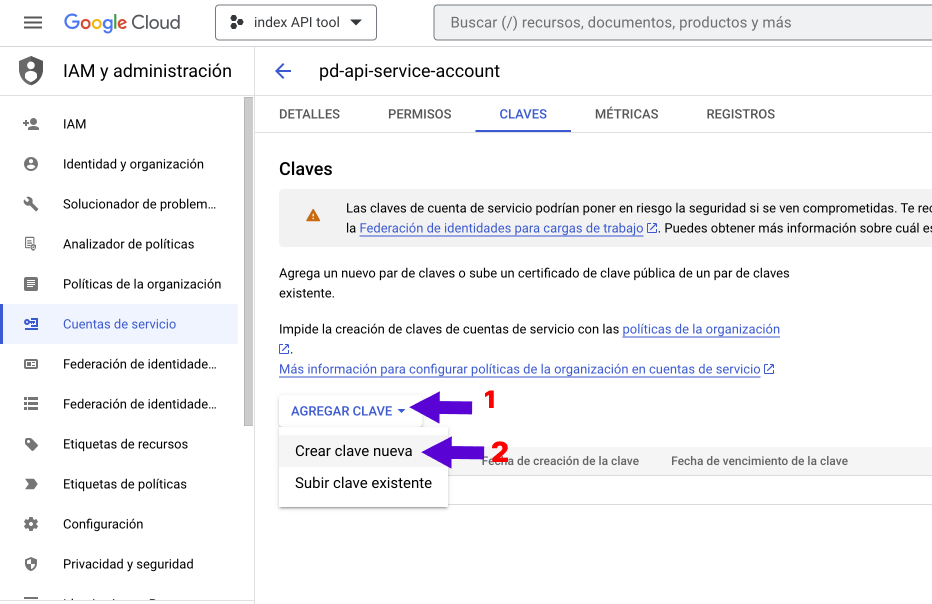Open Analizador de políticas
Image resolution: width=932 pixels, height=604 pixels.
pyautogui.click(x=119, y=244)
